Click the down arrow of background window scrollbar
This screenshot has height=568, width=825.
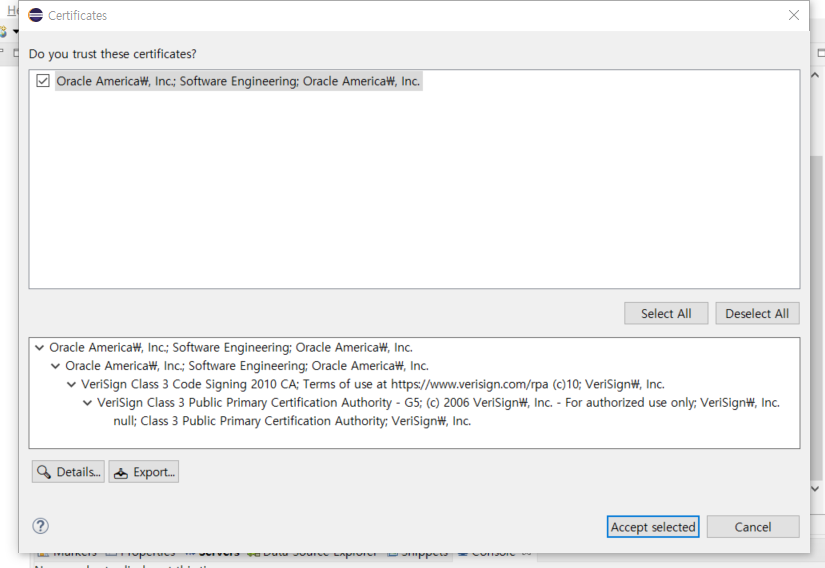(815, 489)
